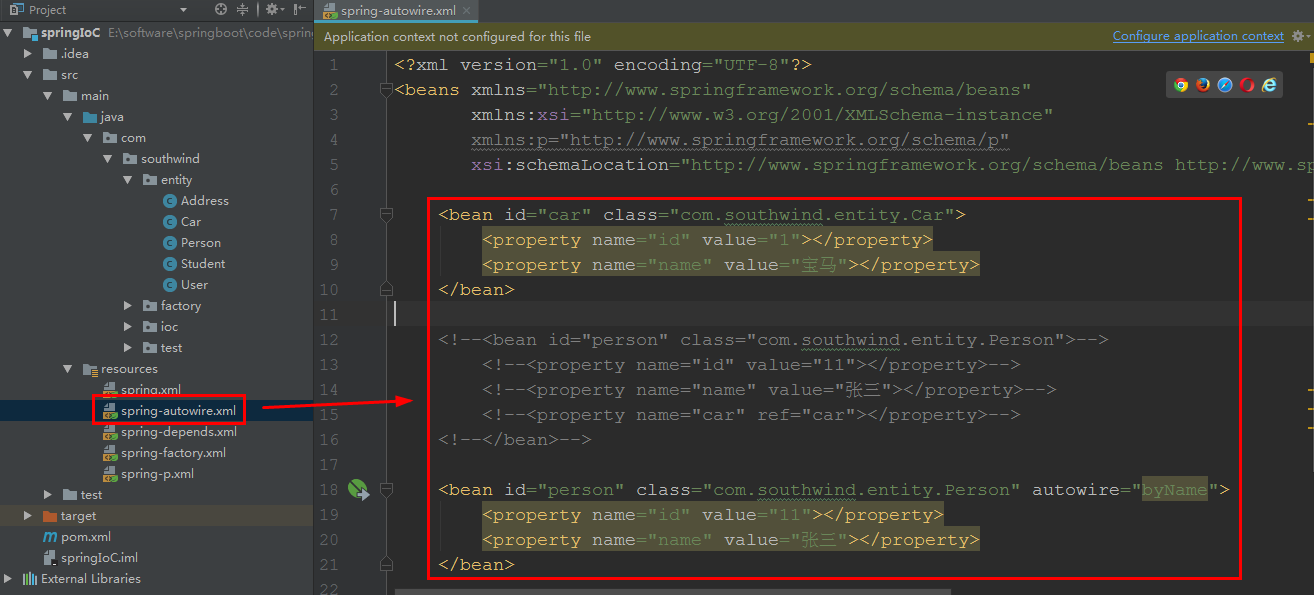This screenshot has width=1314, height=595.
Task: Click the collapse all icon in Project panel
Action: (x=244, y=10)
